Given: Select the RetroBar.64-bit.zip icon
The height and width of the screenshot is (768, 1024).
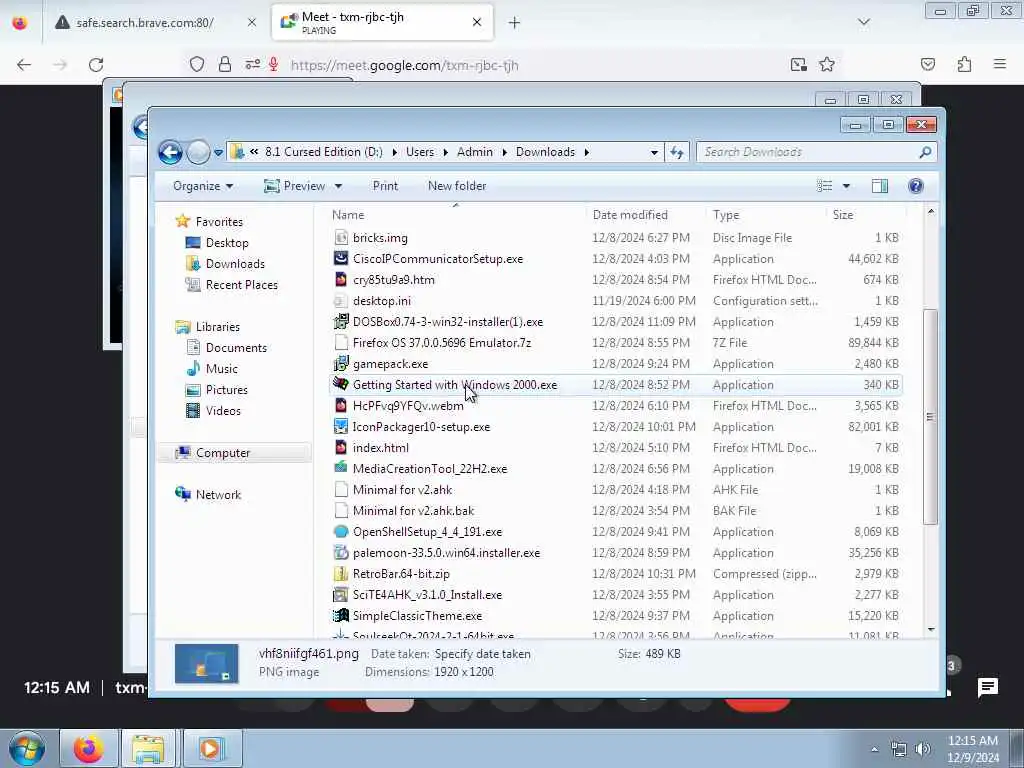Looking at the screenshot, I should (x=340, y=573).
